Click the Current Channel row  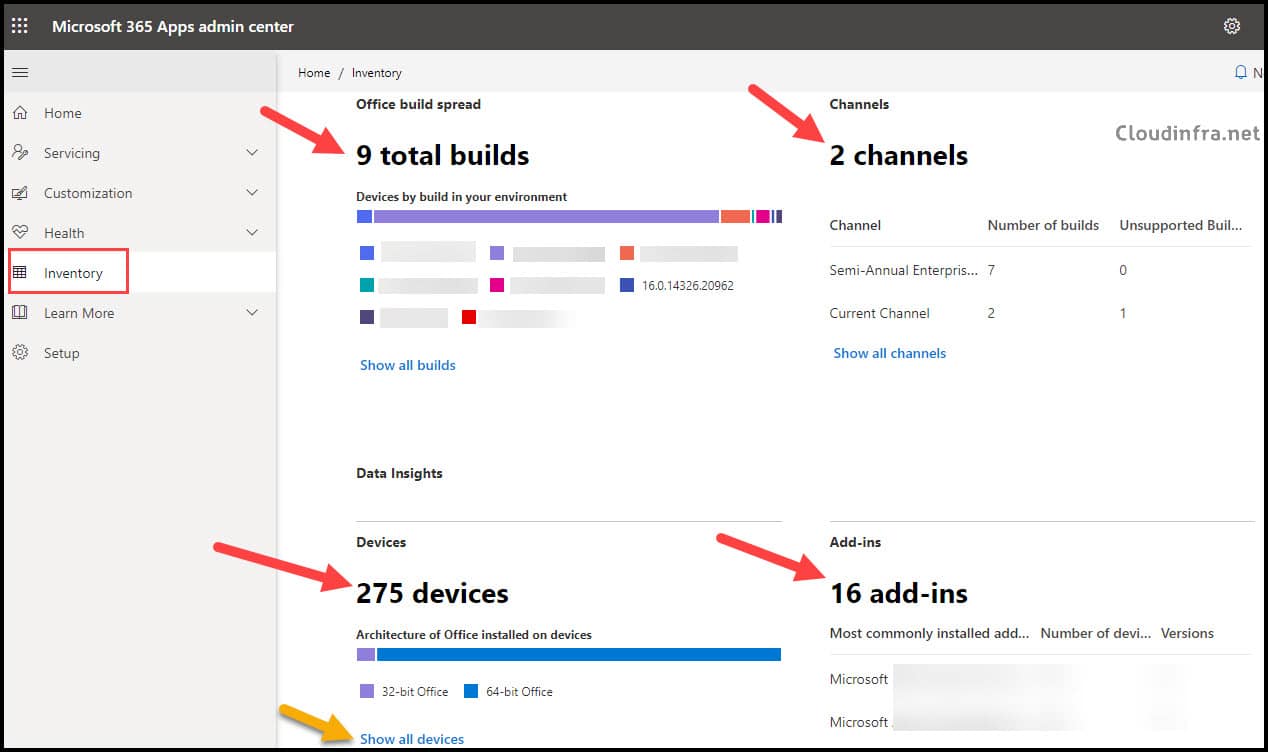[x=1040, y=313]
